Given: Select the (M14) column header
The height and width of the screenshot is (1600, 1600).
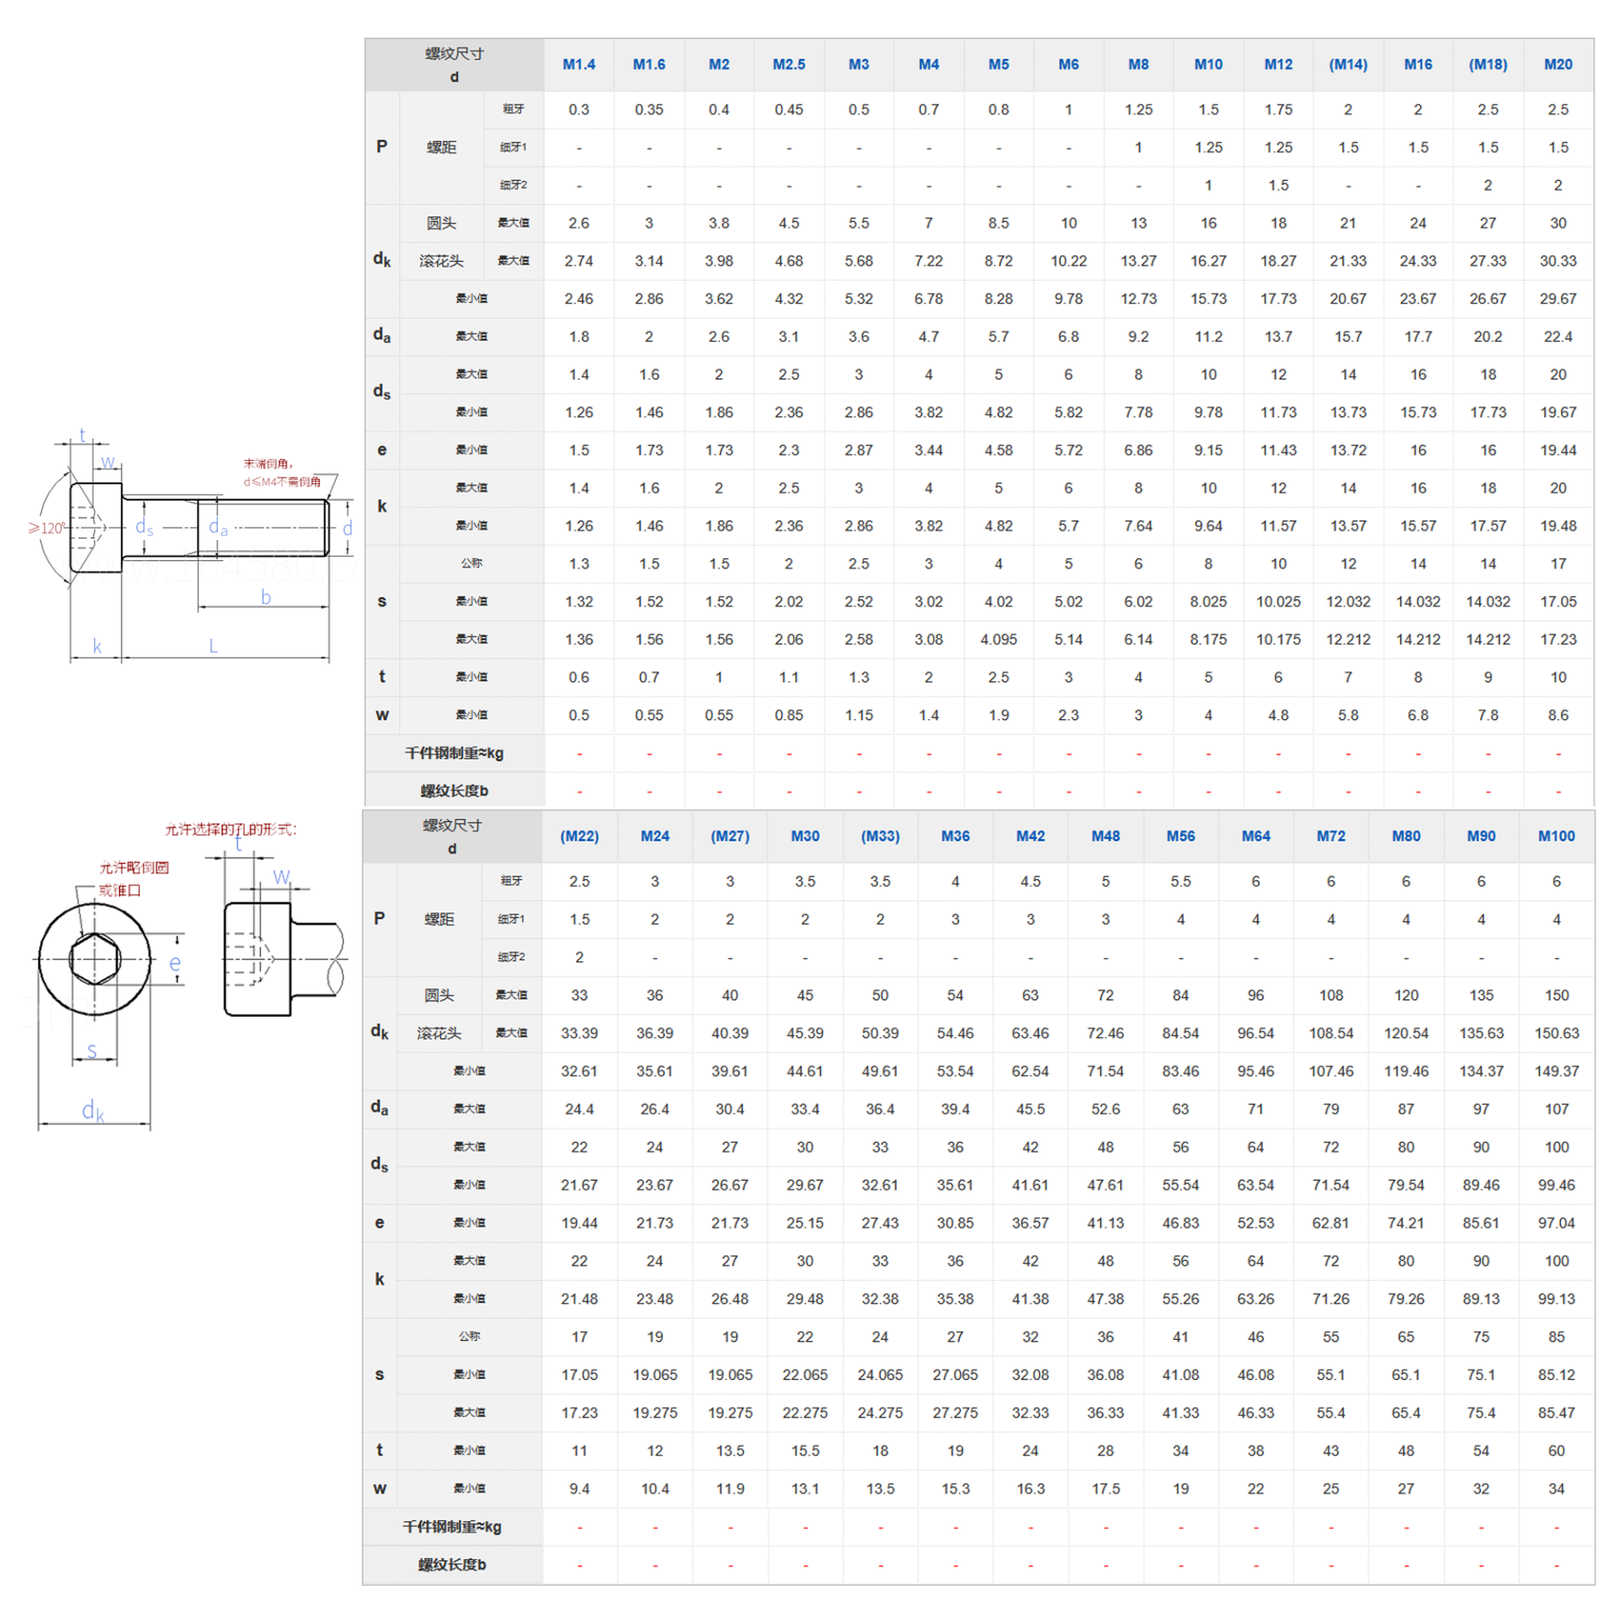Looking at the screenshot, I should [x=1348, y=64].
